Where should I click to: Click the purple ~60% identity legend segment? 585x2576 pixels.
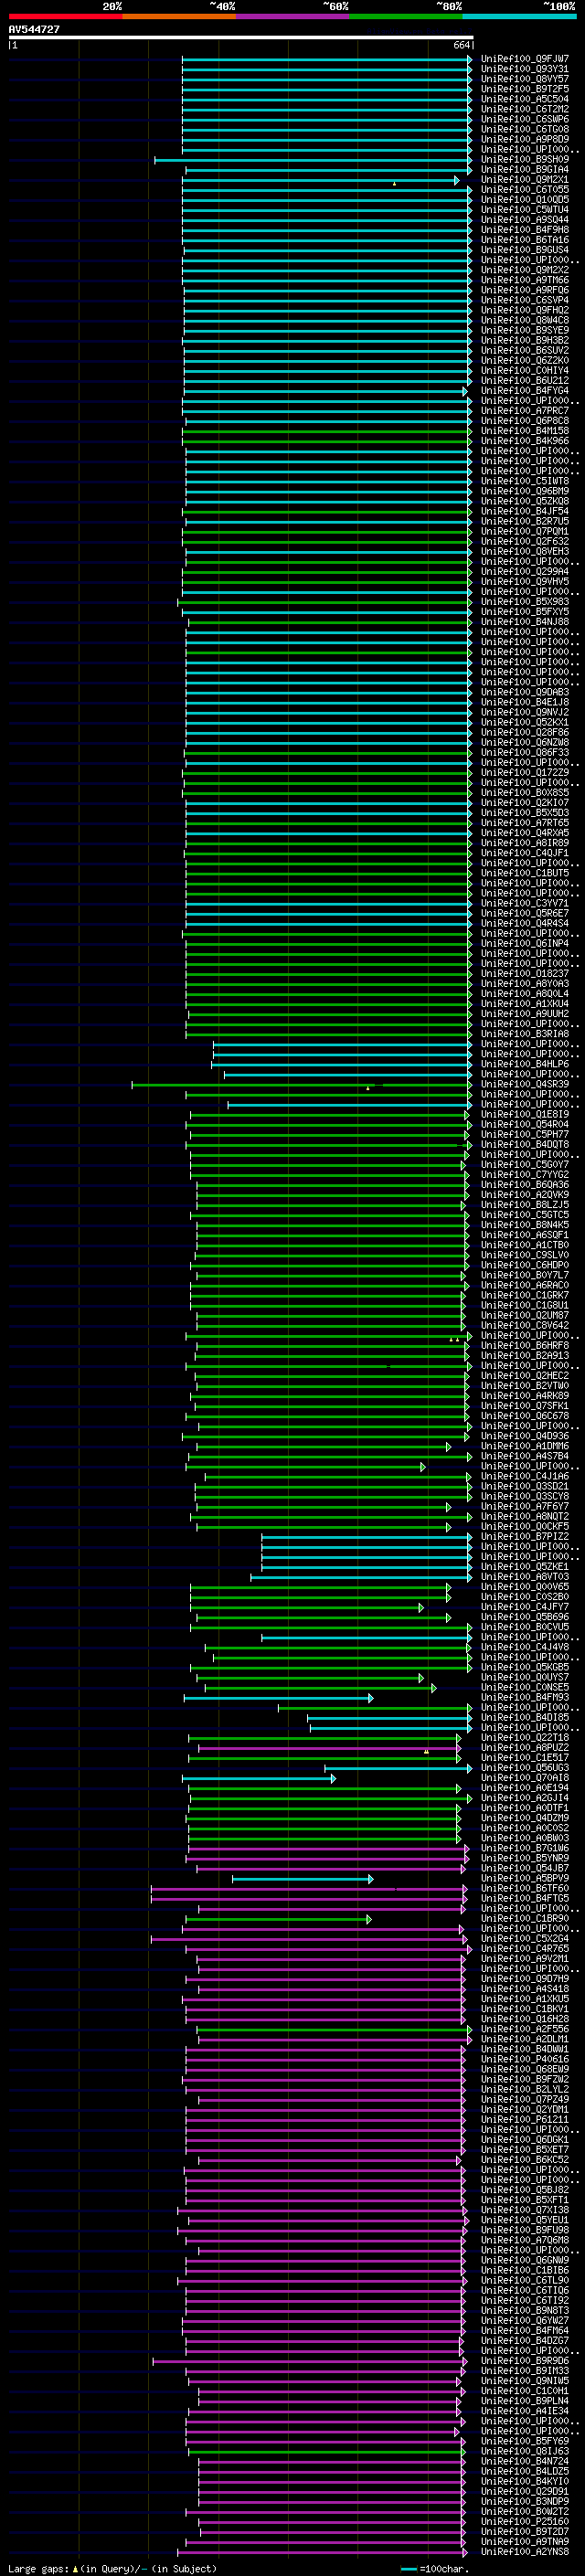coord(292,16)
